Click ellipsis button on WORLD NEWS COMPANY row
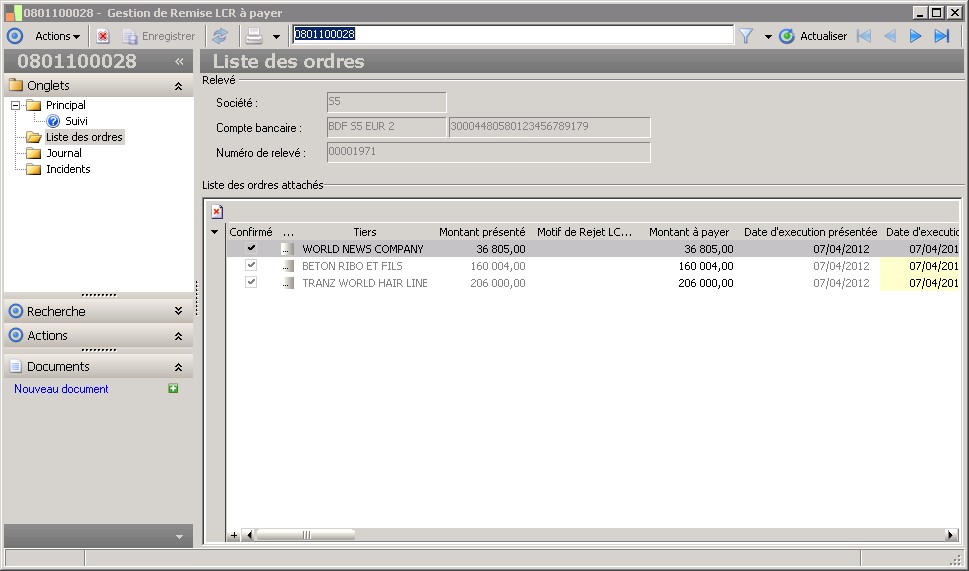969x571 pixels. coord(287,249)
